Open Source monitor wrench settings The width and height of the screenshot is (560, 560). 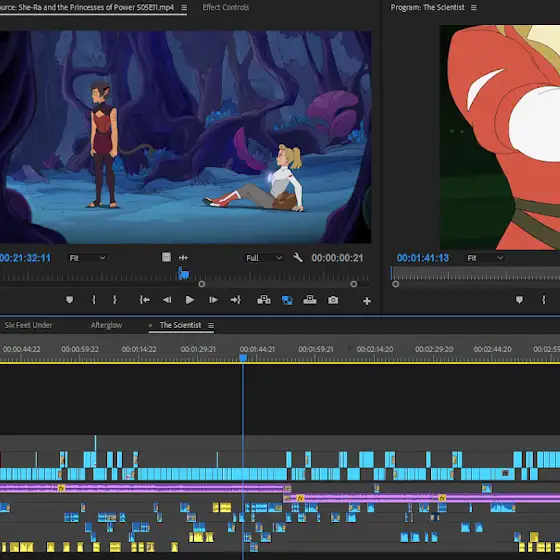click(x=298, y=258)
